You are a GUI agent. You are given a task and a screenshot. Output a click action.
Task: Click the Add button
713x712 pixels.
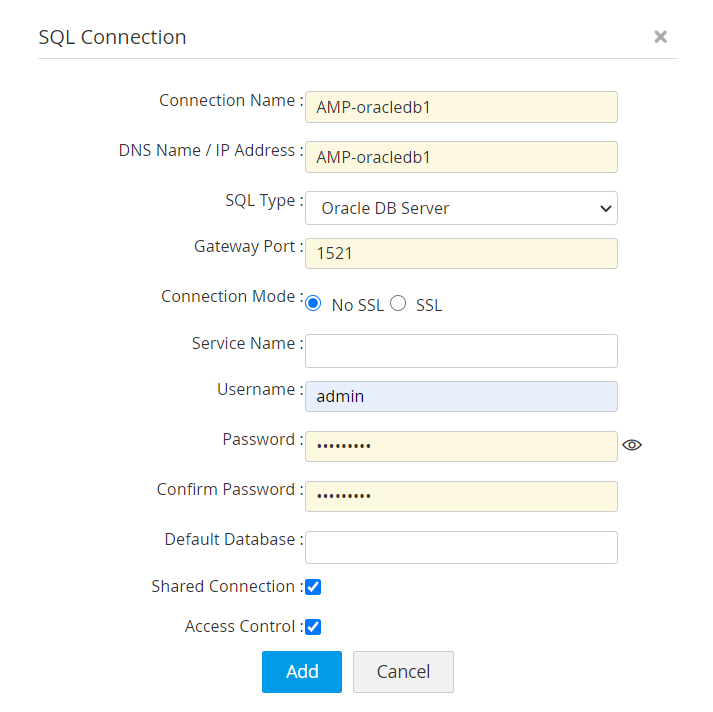pos(302,672)
